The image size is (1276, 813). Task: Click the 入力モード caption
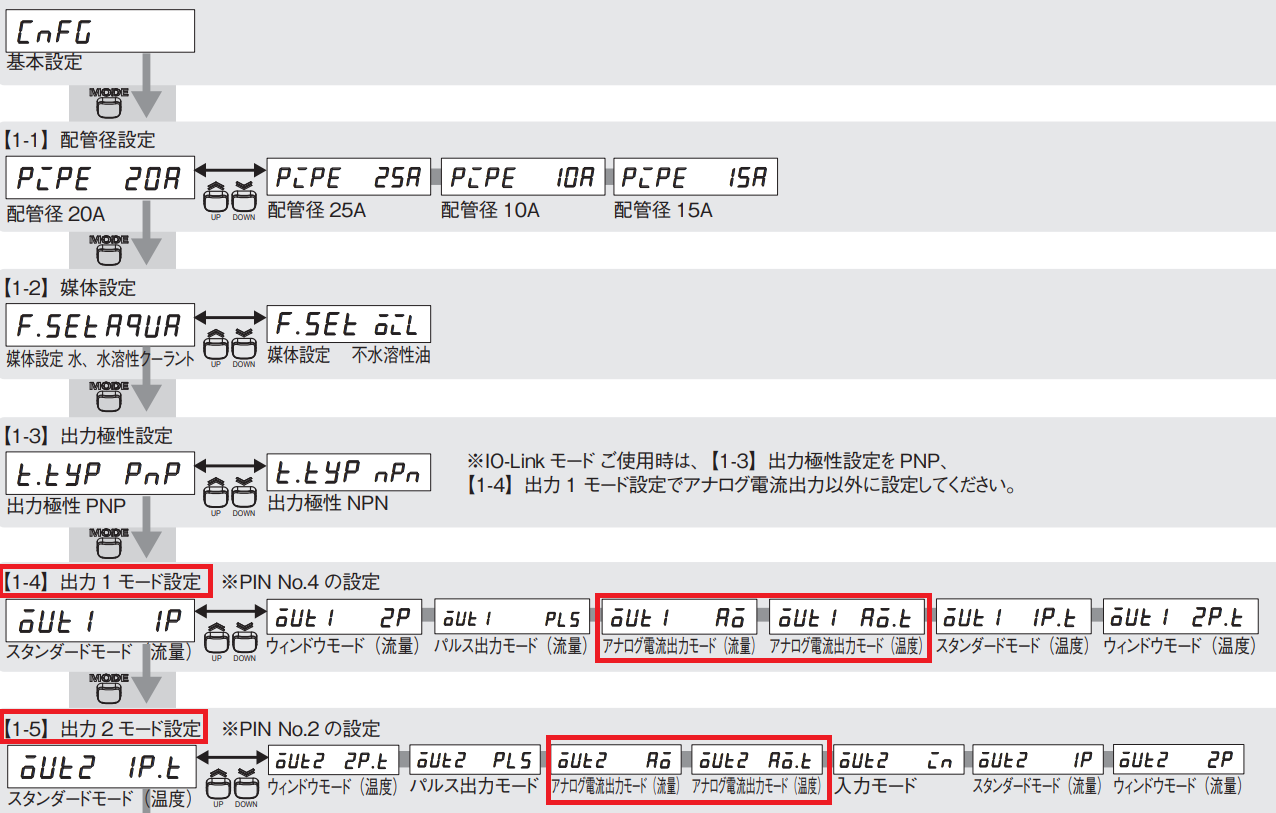coord(876,785)
